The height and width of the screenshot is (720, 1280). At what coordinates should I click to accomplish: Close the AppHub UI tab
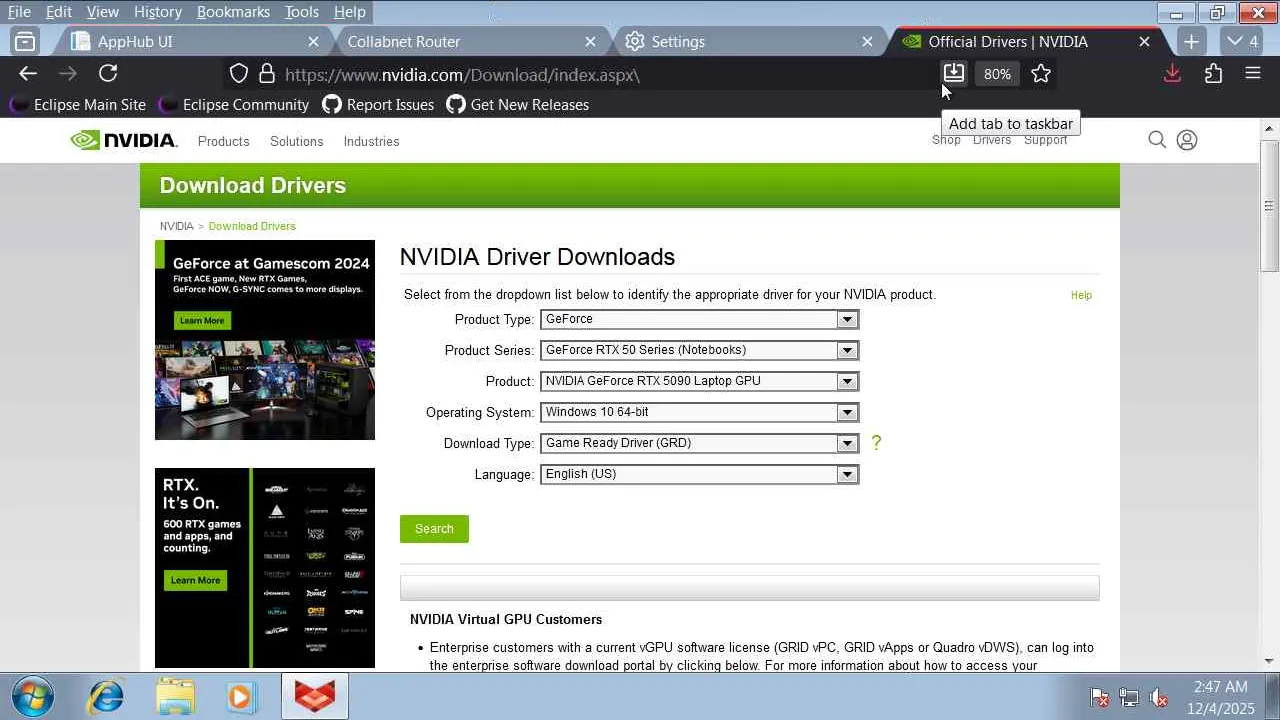click(313, 41)
